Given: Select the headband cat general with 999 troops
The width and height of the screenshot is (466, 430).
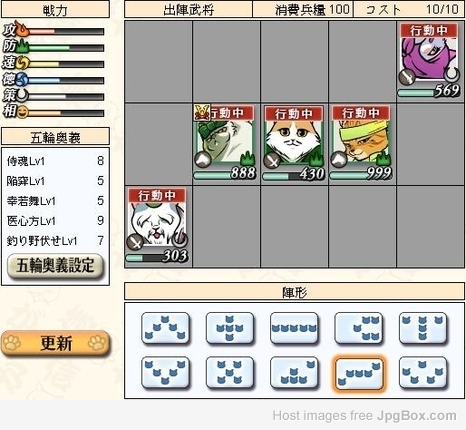Looking at the screenshot, I should [361, 143].
